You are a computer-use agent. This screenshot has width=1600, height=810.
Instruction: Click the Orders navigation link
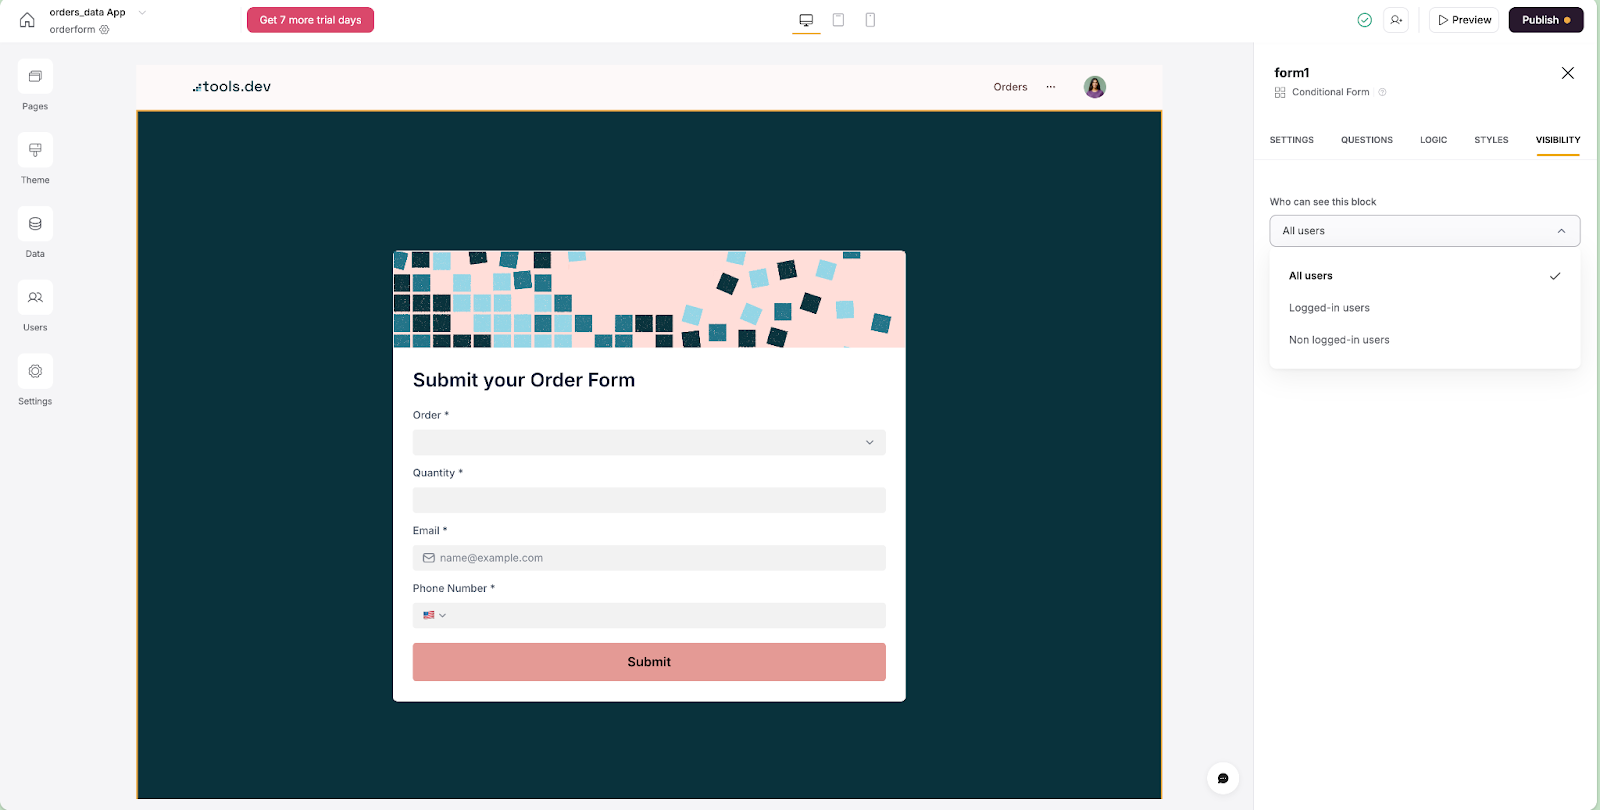(1010, 87)
